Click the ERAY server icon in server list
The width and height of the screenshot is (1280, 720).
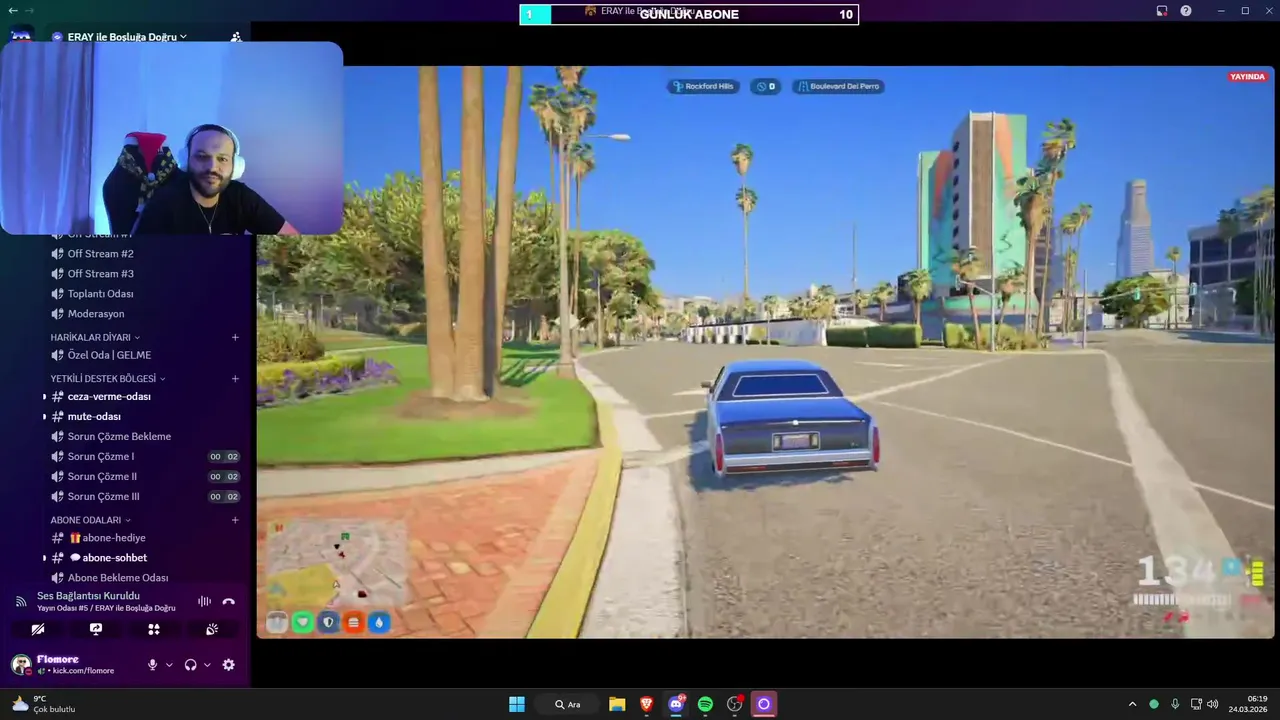click(21, 35)
